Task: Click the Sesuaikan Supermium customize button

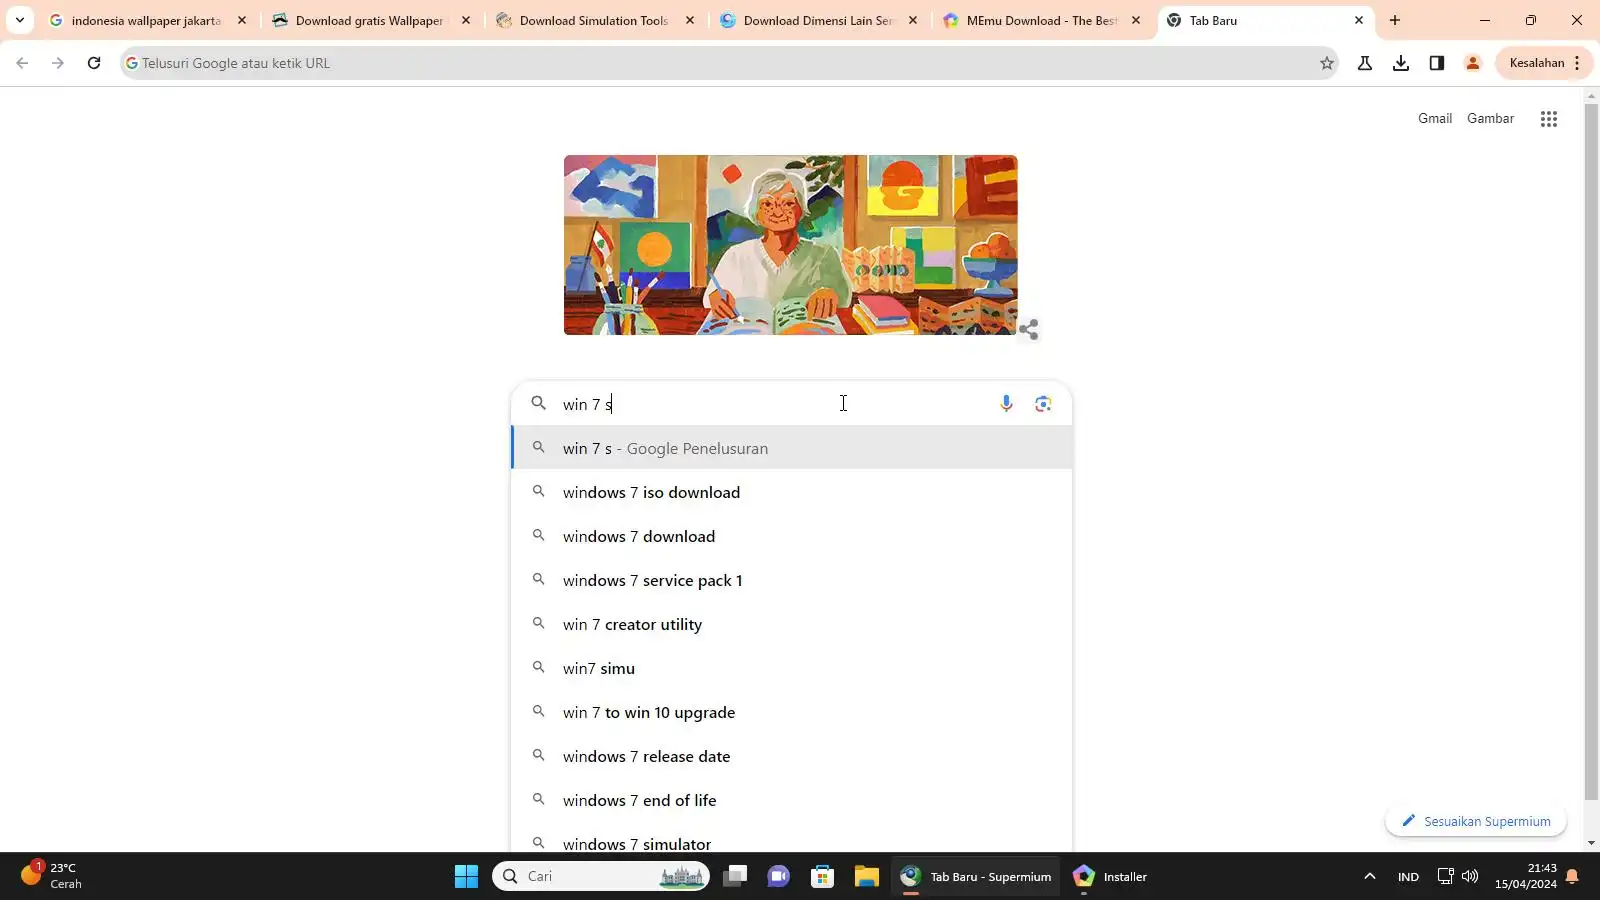Action: [1476, 821]
